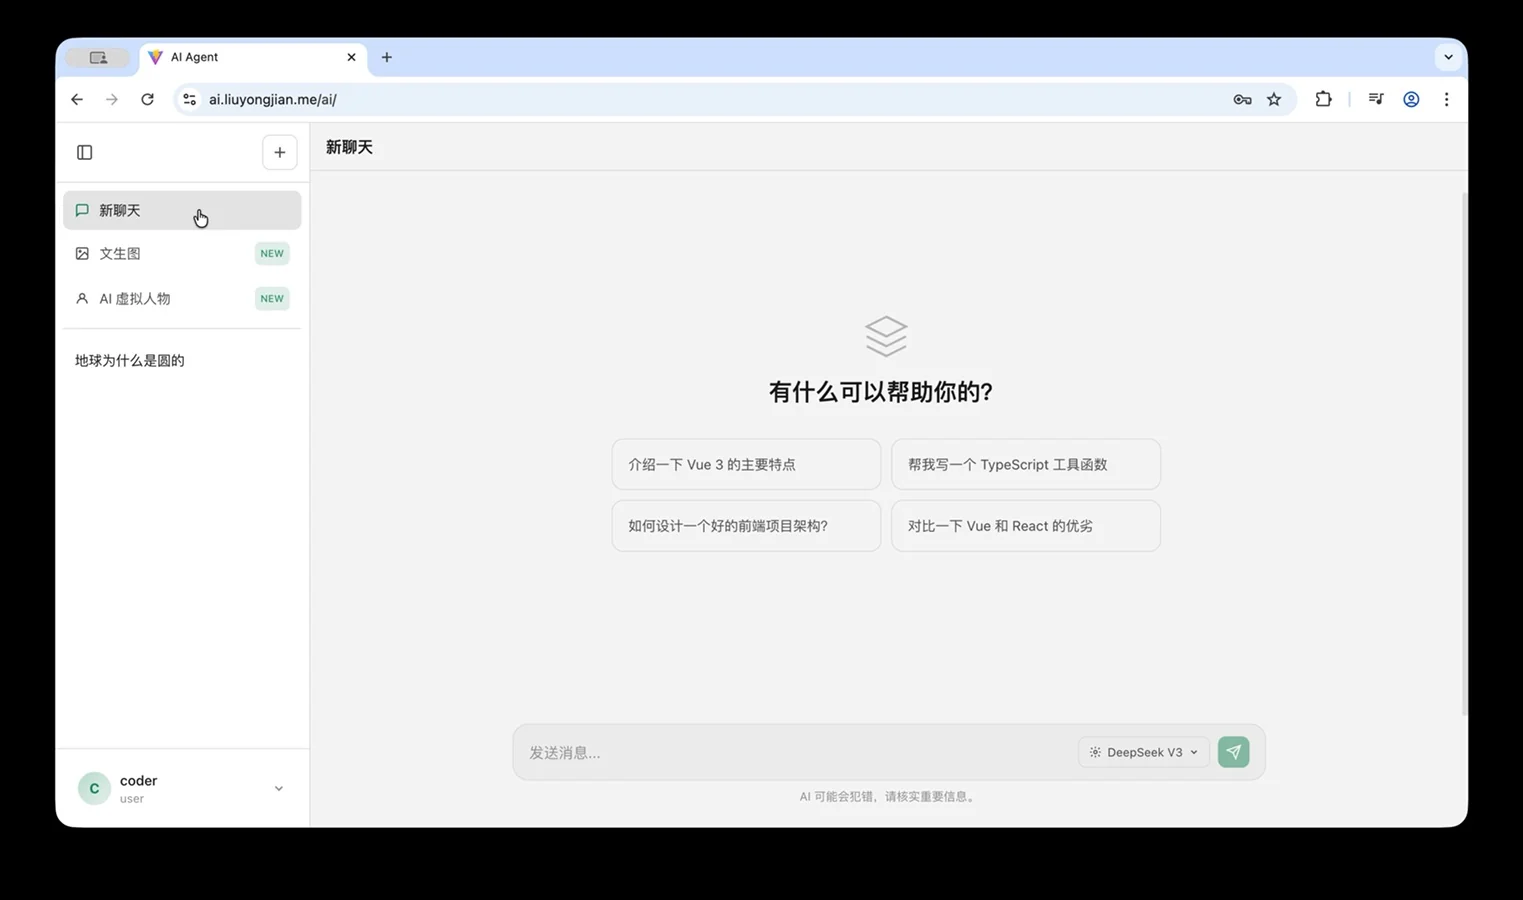The height and width of the screenshot is (900, 1523).
Task: Open the 文生图 sidebar item
Action: coord(182,254)
